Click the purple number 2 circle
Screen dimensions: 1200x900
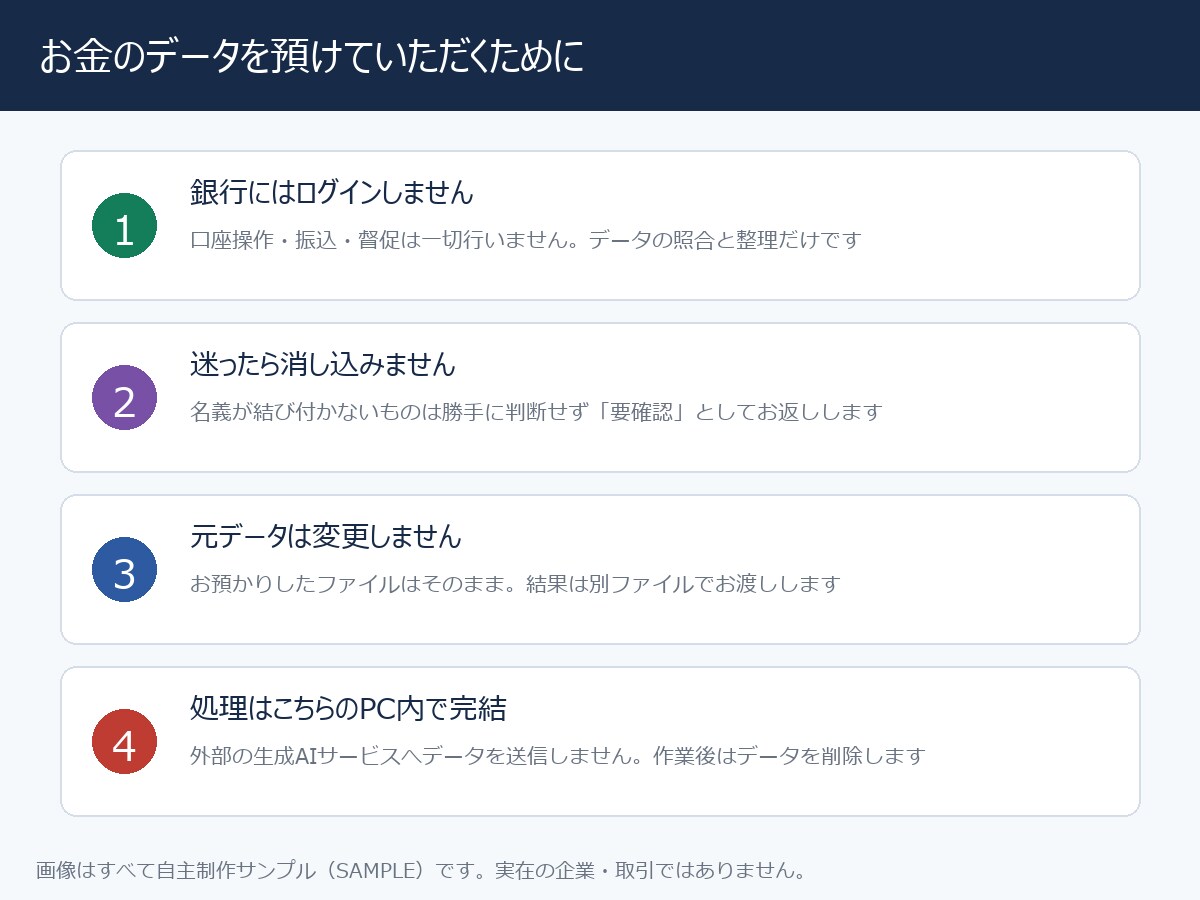point(124,398)
